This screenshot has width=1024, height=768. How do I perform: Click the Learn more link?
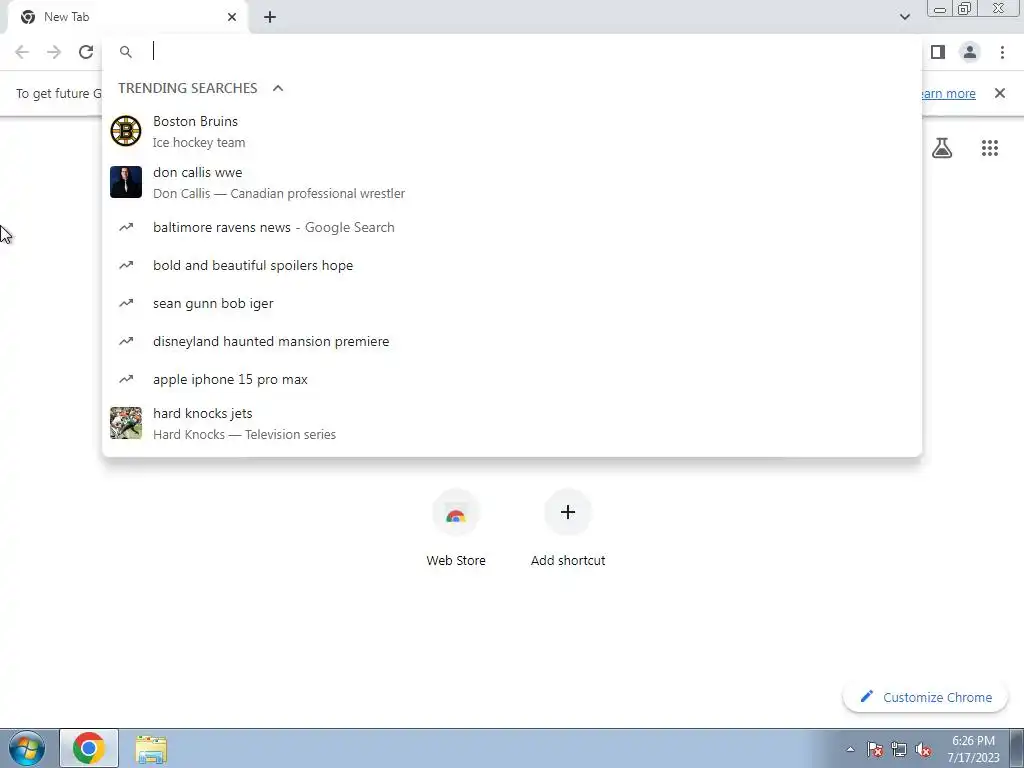(948, 93)
